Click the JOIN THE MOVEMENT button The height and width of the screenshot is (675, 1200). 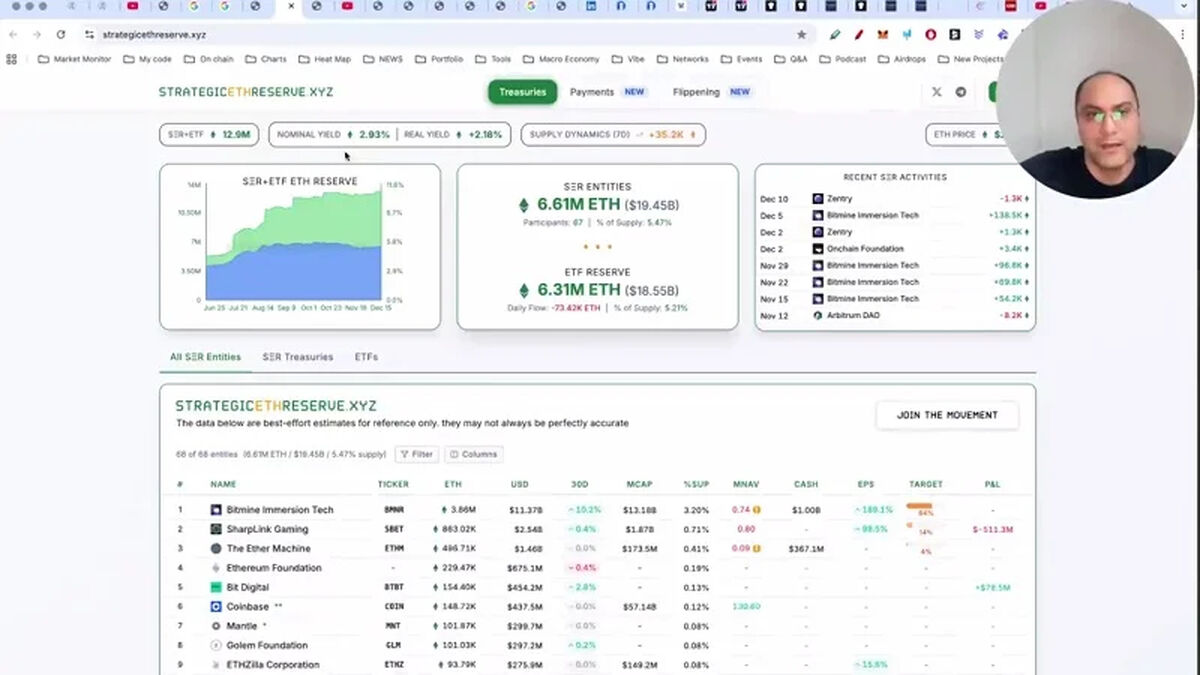[x=947, y=415]
